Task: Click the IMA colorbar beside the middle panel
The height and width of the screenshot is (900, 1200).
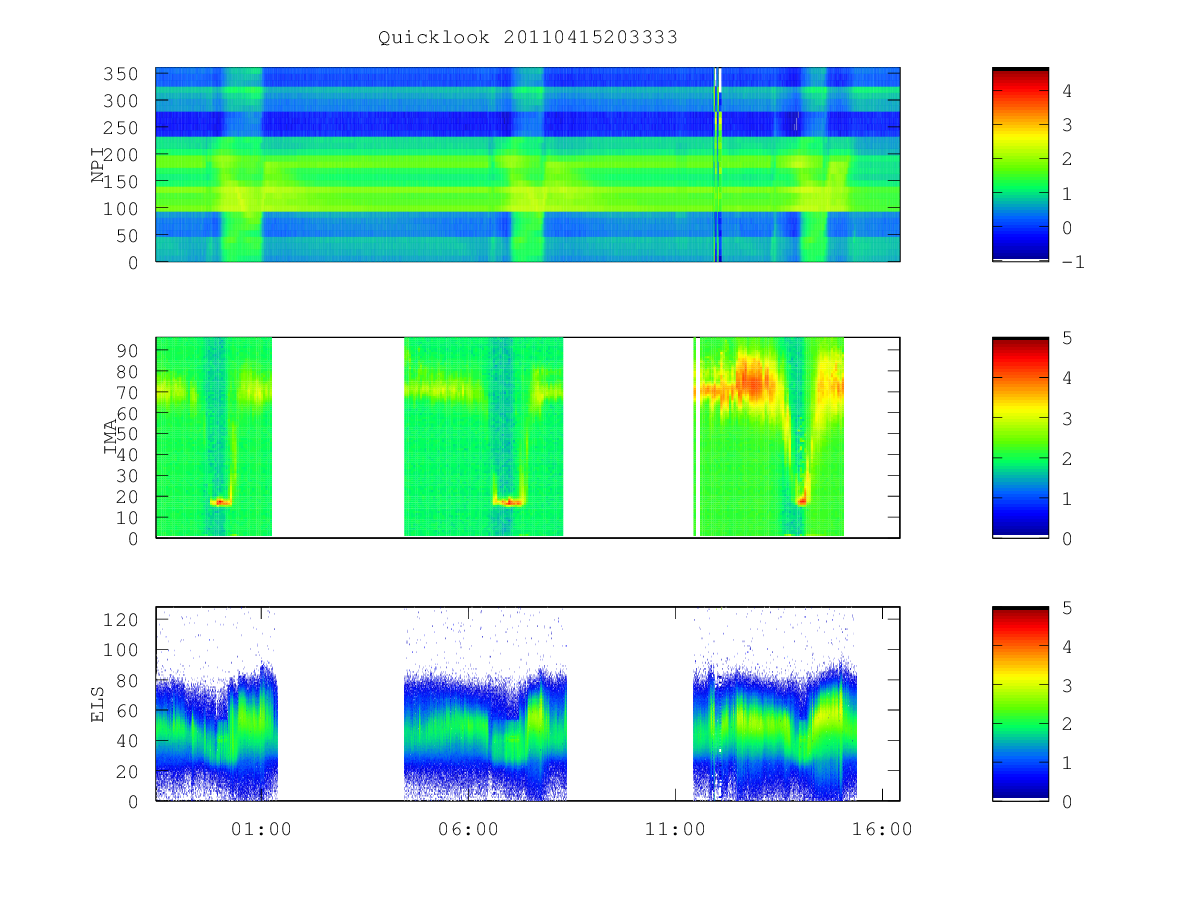Action: pos(1020,437)
